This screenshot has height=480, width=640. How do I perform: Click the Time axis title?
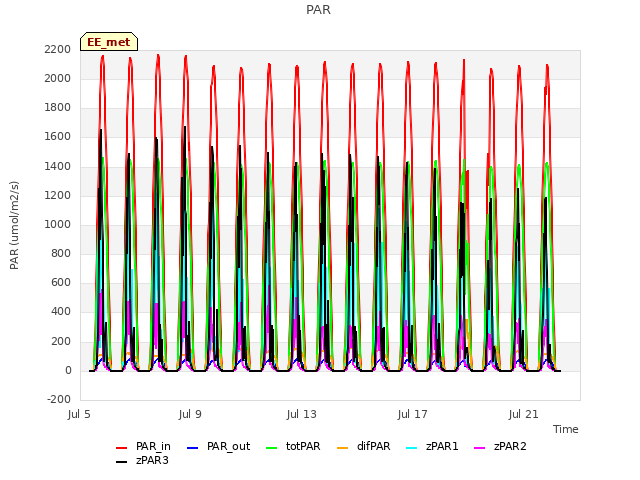(566, 429)
